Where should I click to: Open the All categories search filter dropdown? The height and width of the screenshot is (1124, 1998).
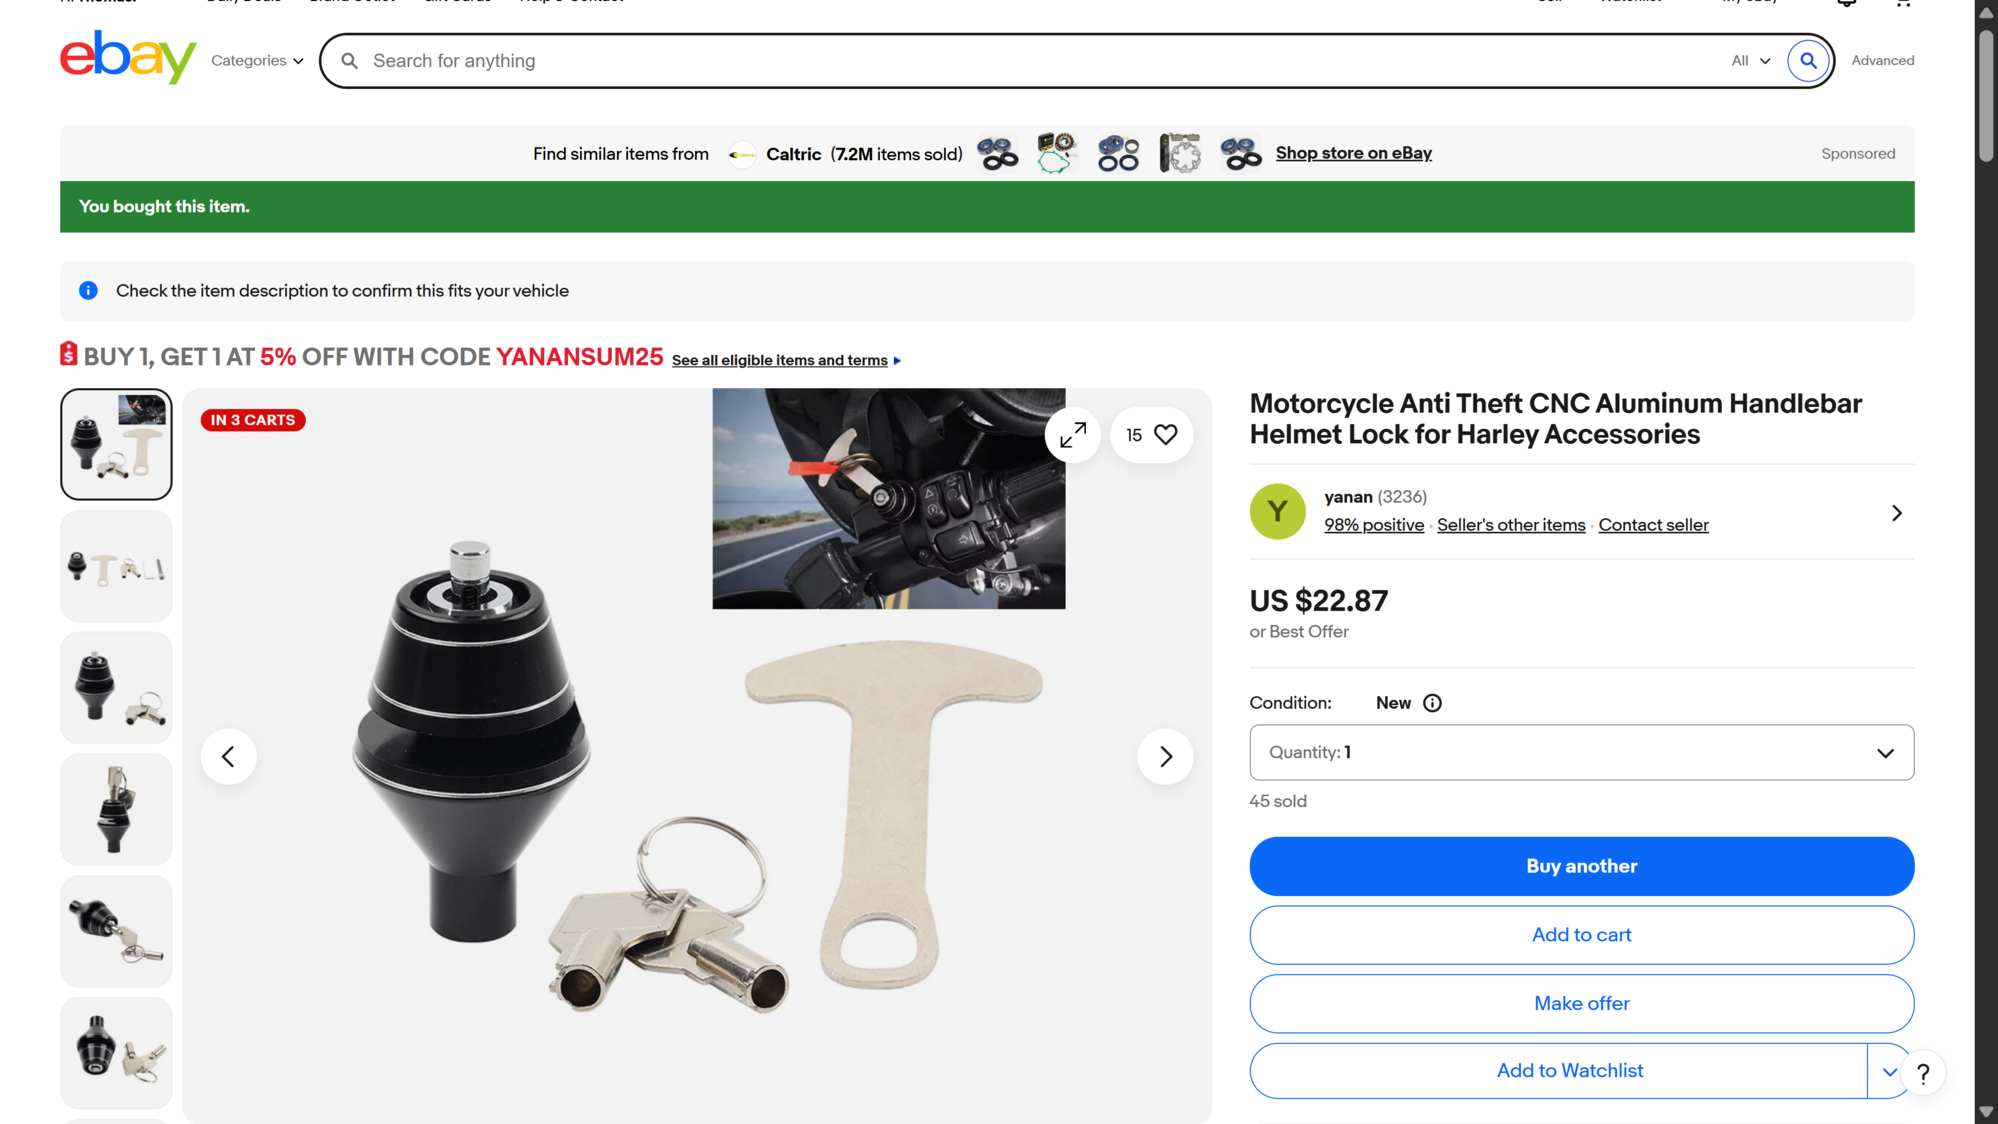[1750, 61]
